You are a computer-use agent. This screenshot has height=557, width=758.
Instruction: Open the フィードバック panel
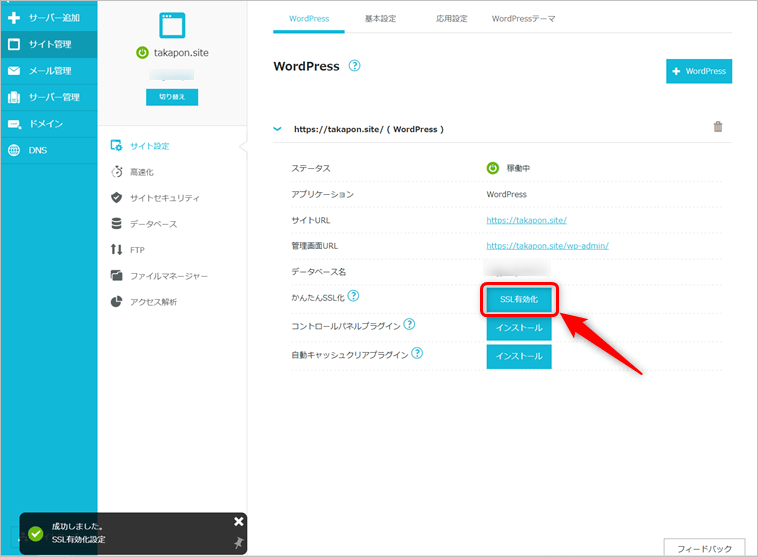[703, 548]
